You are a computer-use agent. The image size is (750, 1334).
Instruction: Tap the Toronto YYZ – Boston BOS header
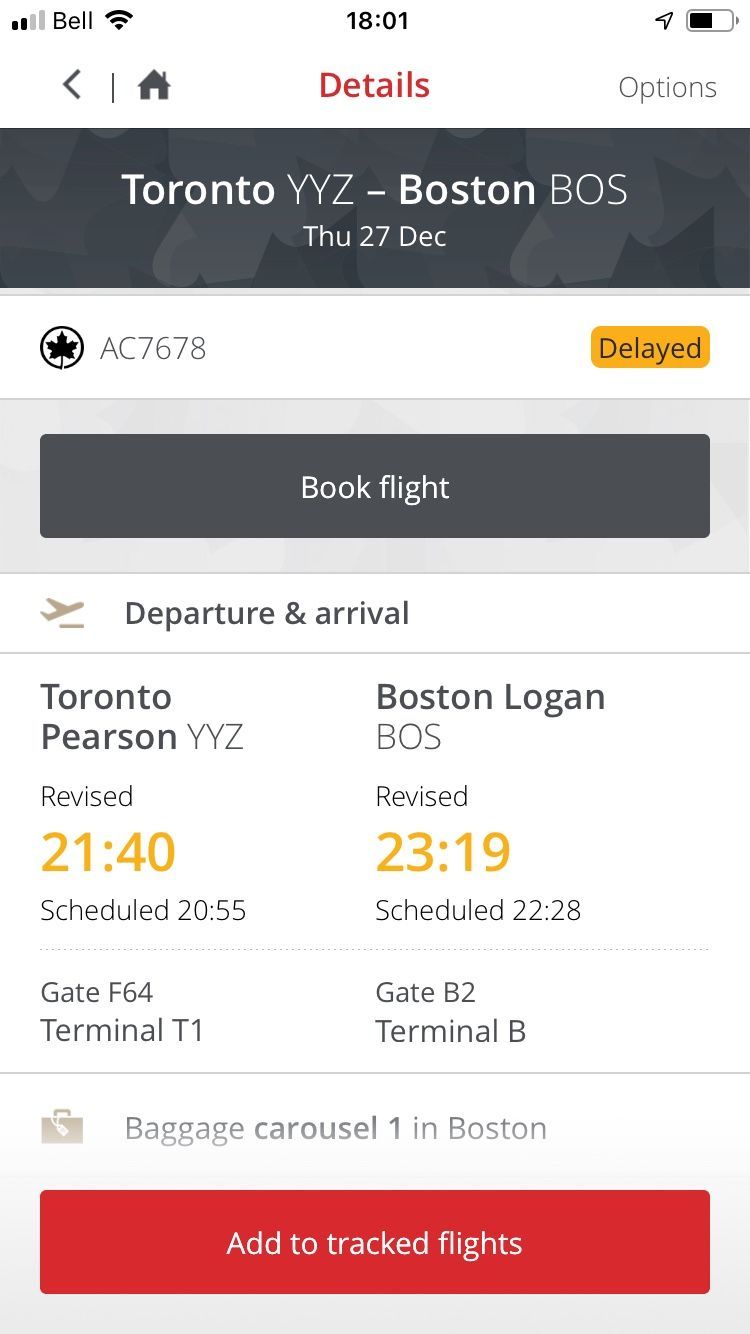click(x=374, y=190)
